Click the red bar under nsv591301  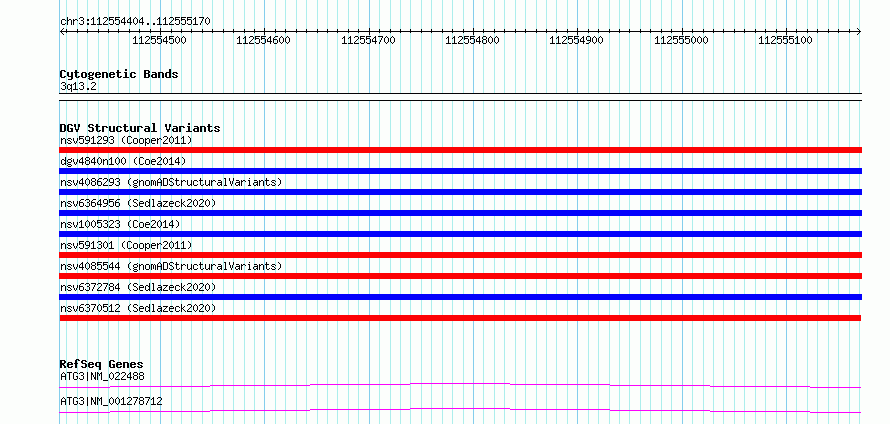point(460,255)
